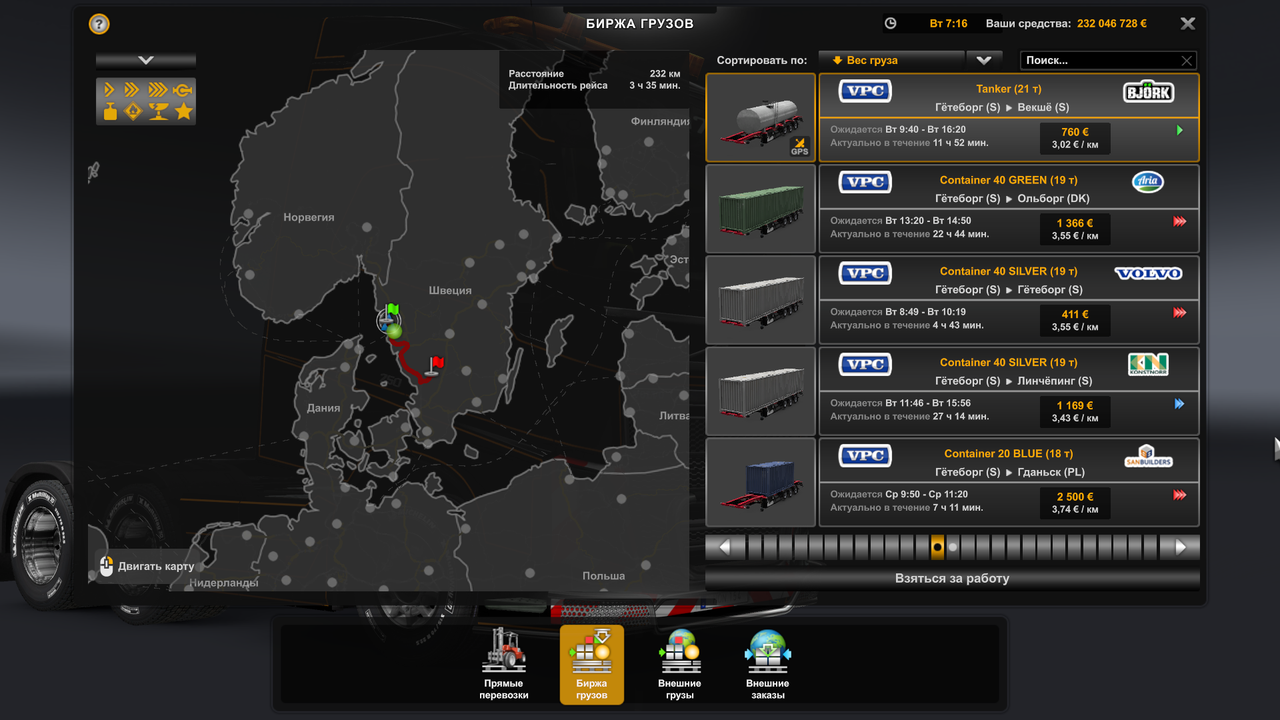
Task: Enable the valuable cargo star filter
Action: (183, 111)
